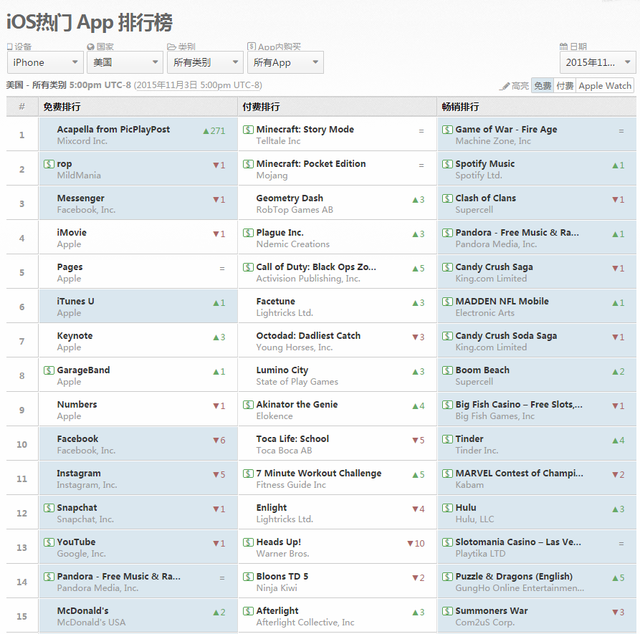Open the iPhone device dropdown
The width and height of the screenshot is (640, 634).
pos(45,62)
